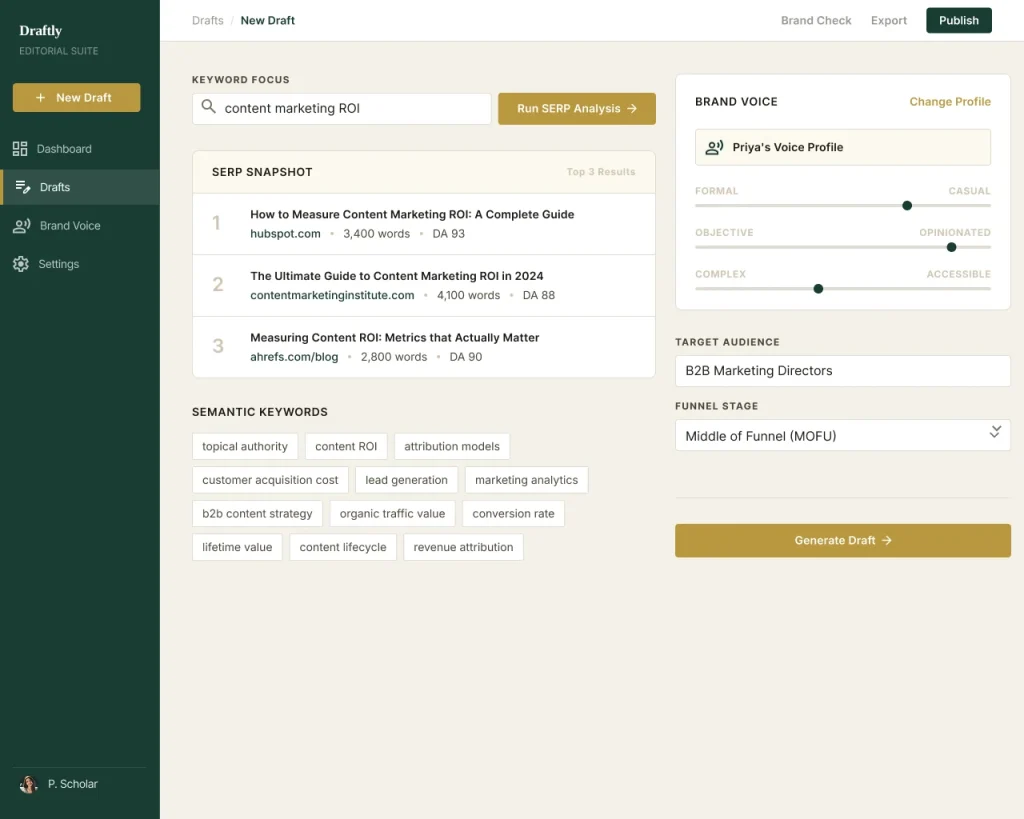1024x819 pixels.
Task: Click the search magnifier icon in keyword field
Action: (208, 106)
